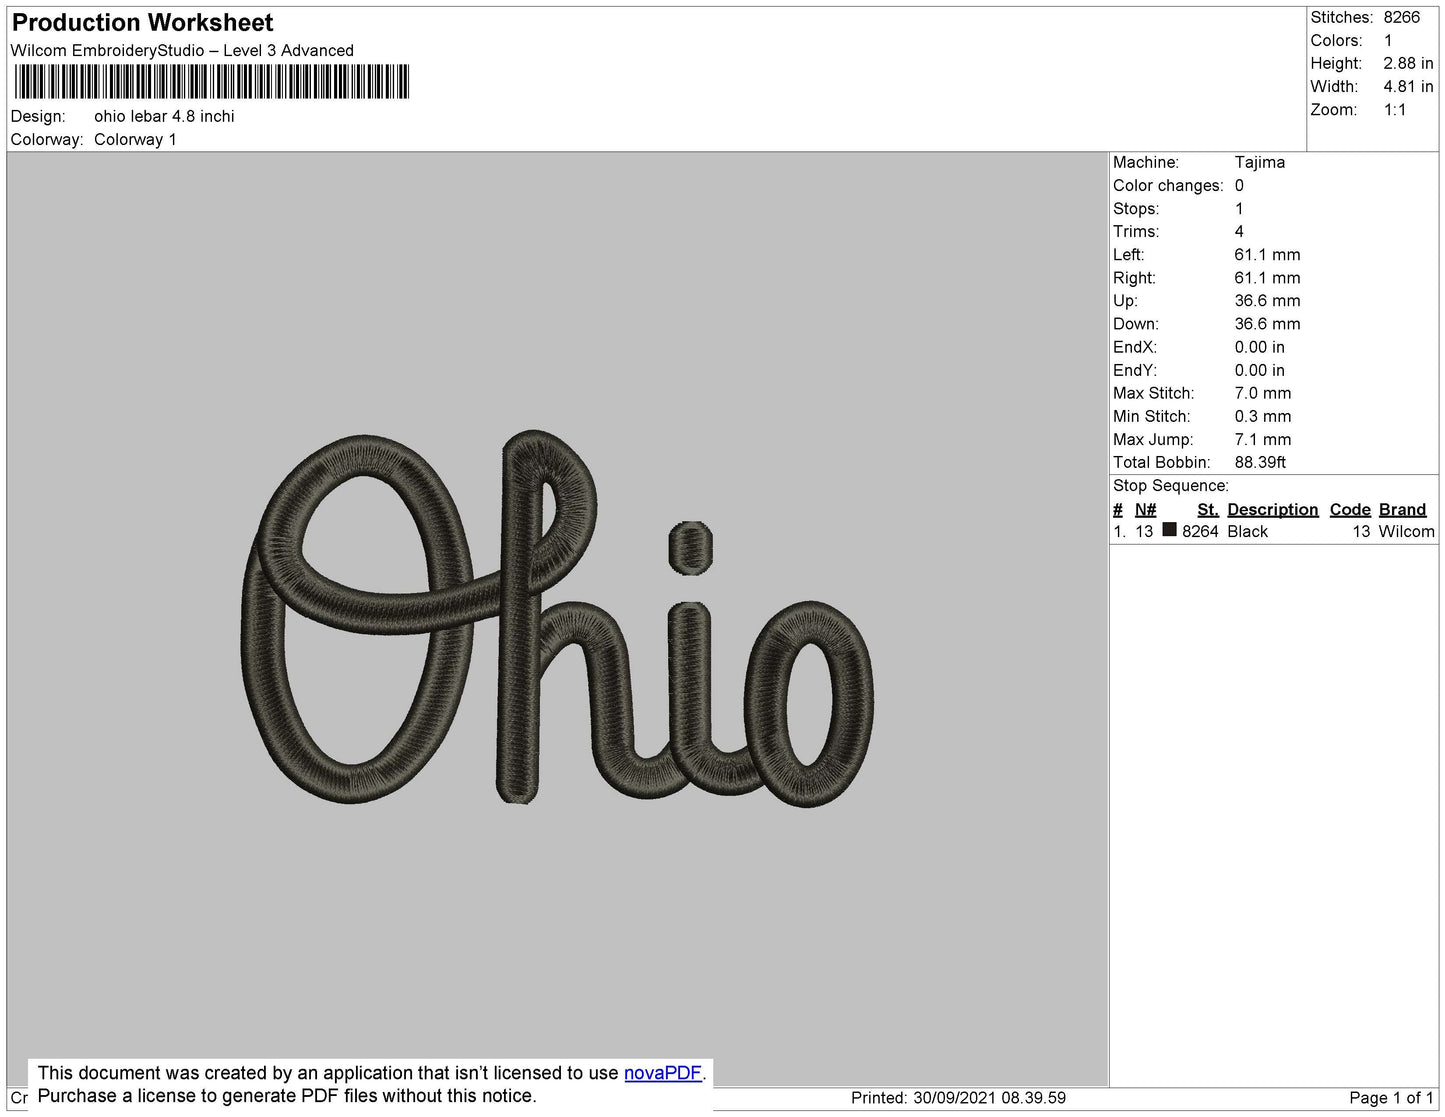Click the 'Brand' column header
Image resolution: width=1445 pixels, height=1117 pixels.
pos(1402,509)
